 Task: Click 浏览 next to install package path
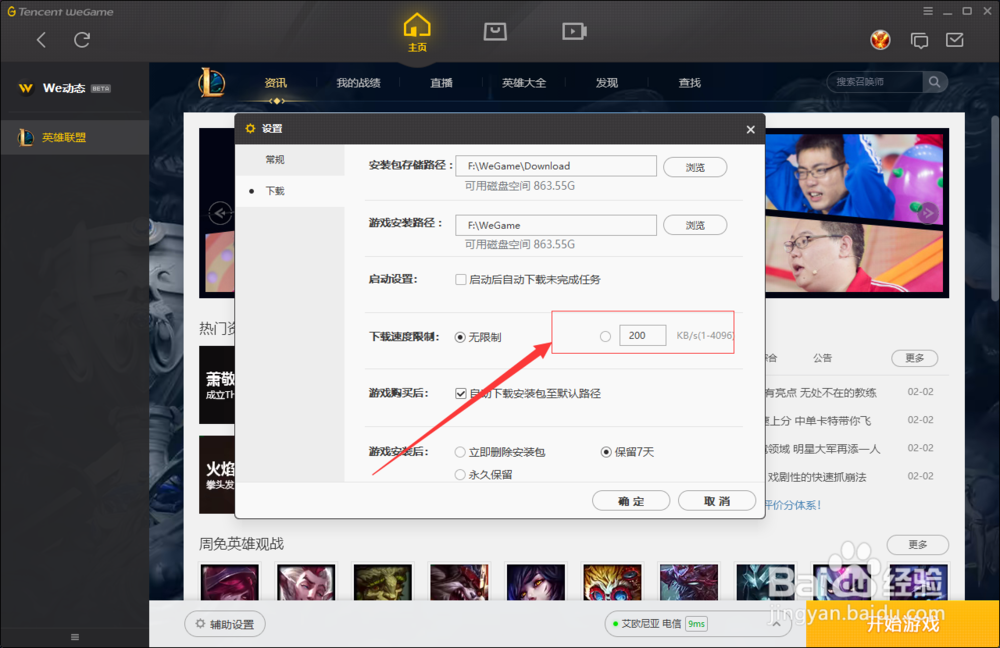point(694,167)
